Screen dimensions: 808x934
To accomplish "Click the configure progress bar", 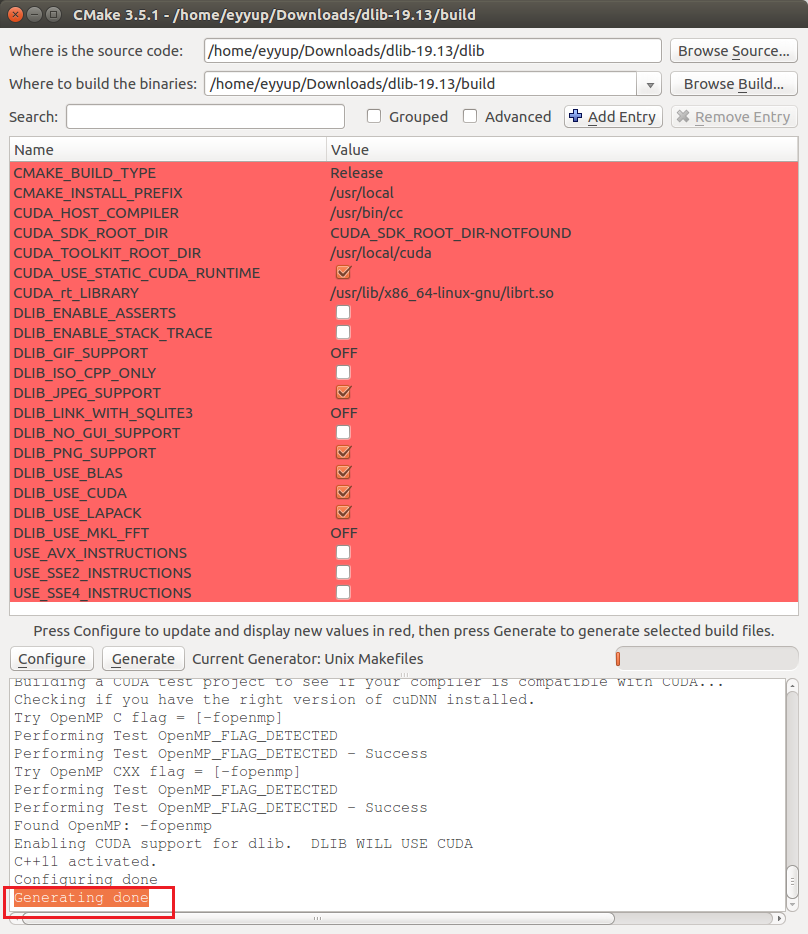I will [706, 659].
